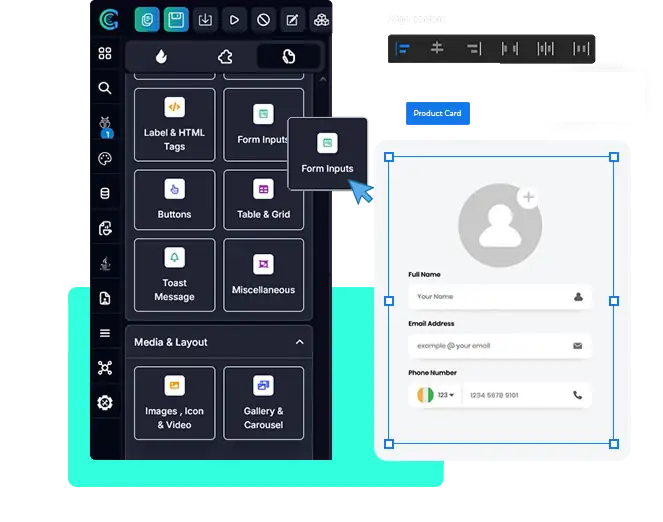Select the Table & Grid card

[x=263, y=200]
